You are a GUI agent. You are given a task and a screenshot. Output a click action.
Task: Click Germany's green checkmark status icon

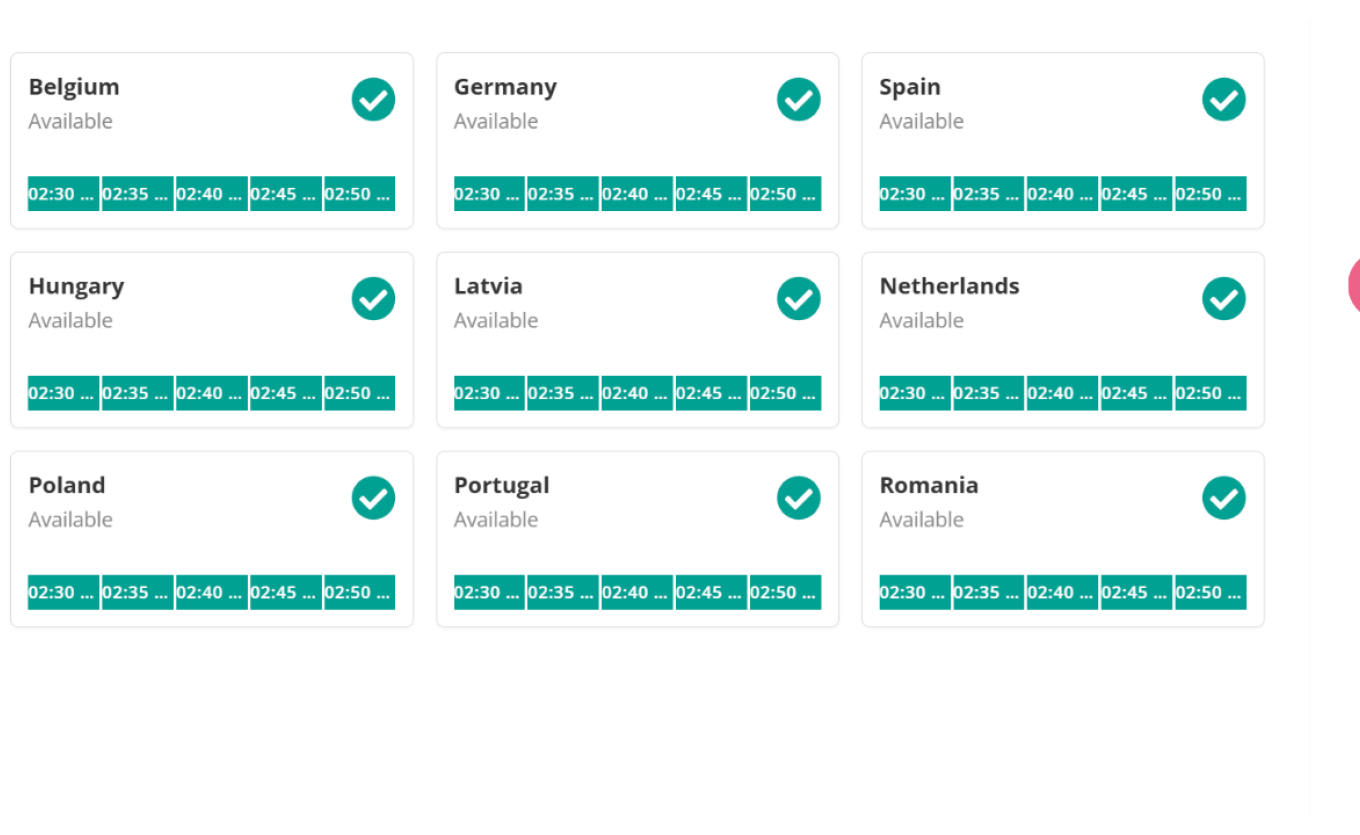coord(798,100)
